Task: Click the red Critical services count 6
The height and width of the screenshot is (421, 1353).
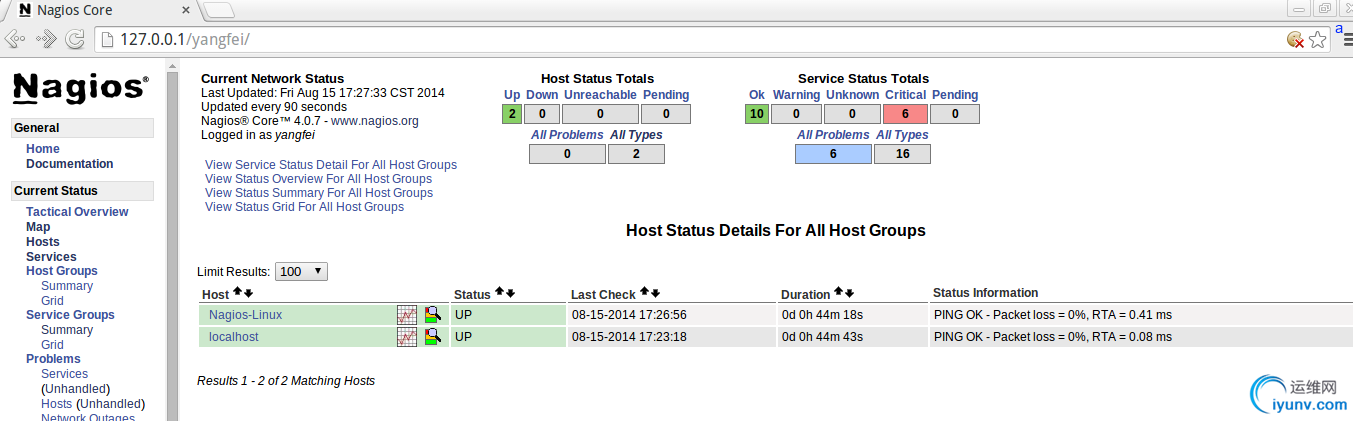Action: coord(906,113)
